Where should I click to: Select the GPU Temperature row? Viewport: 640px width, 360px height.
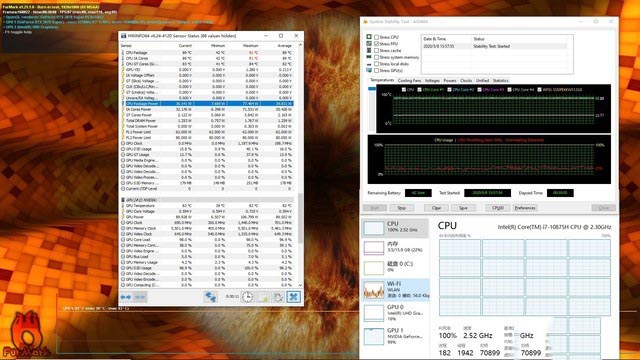[x=207, y=206]
